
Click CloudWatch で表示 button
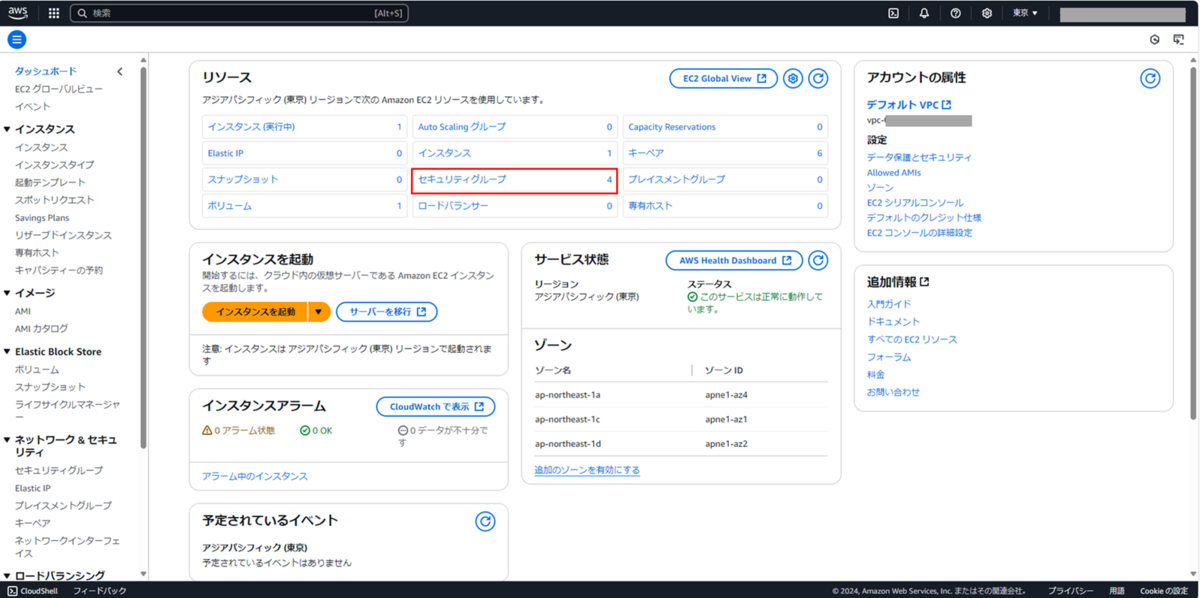point(436,407)
